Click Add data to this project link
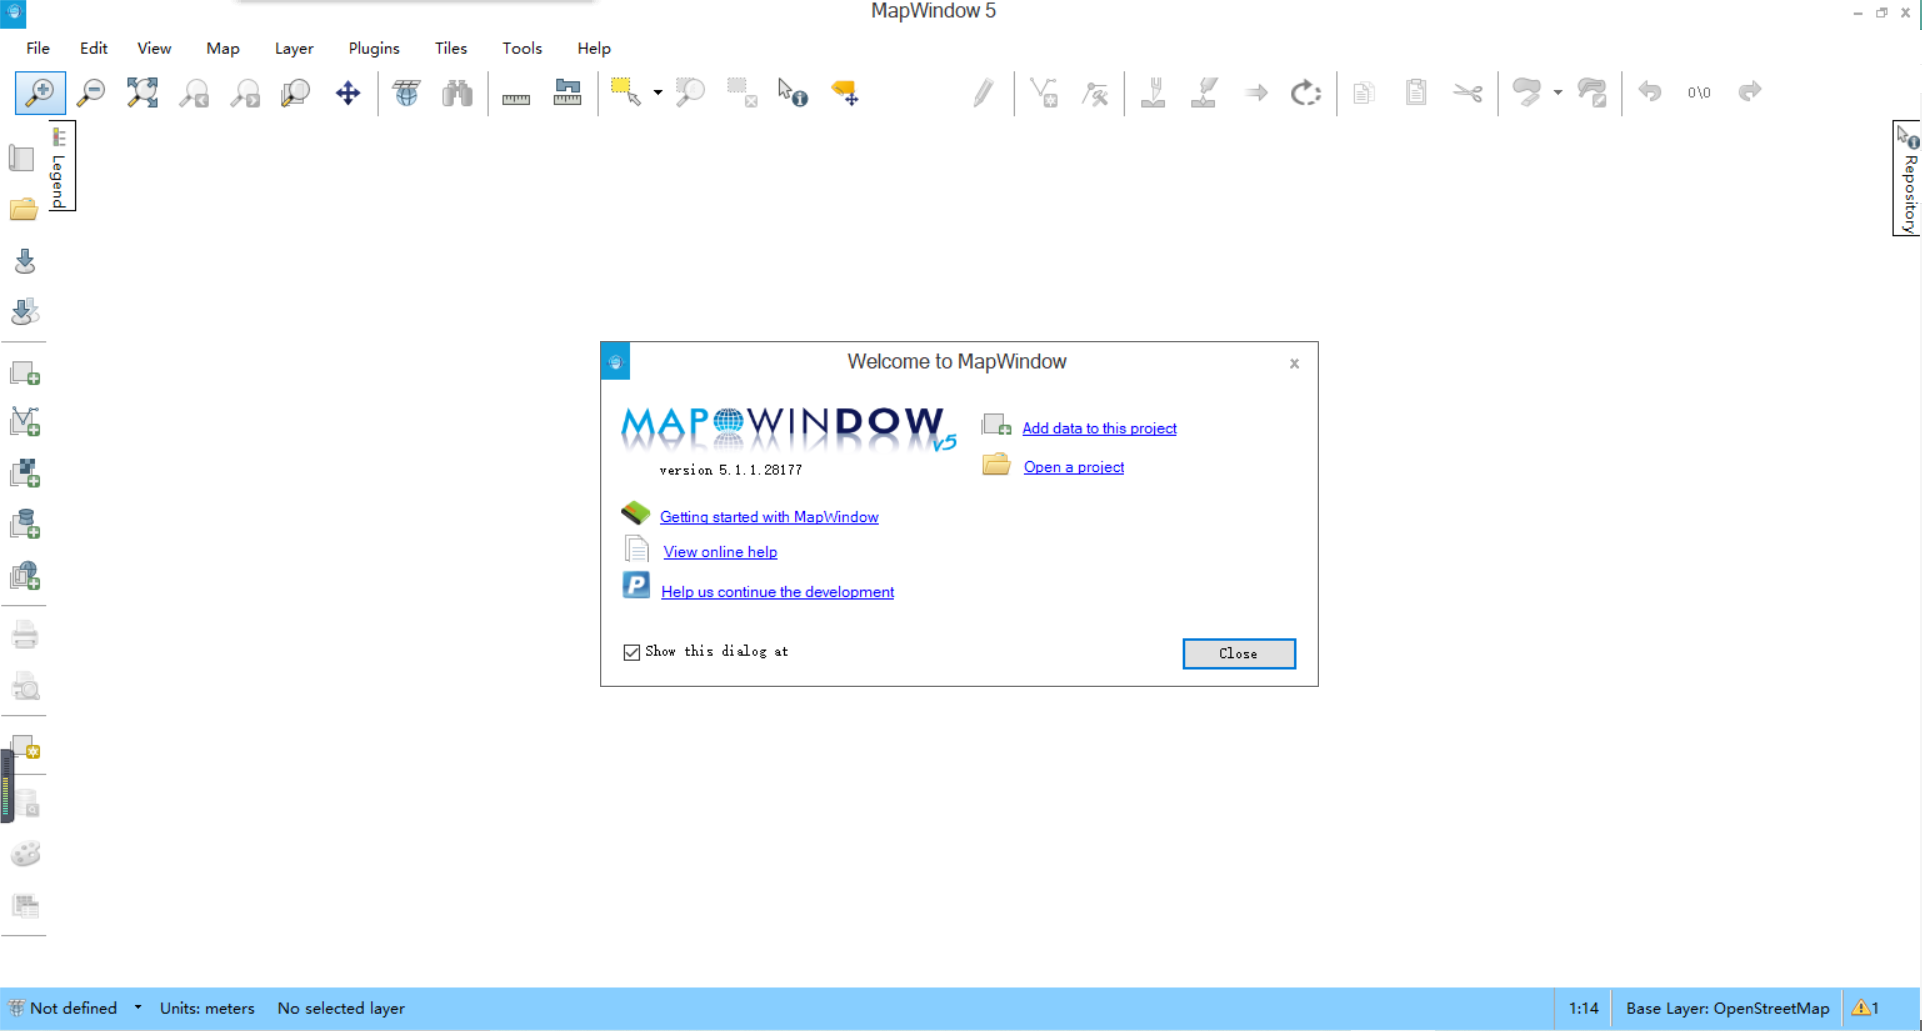 tap(1099, 428)
